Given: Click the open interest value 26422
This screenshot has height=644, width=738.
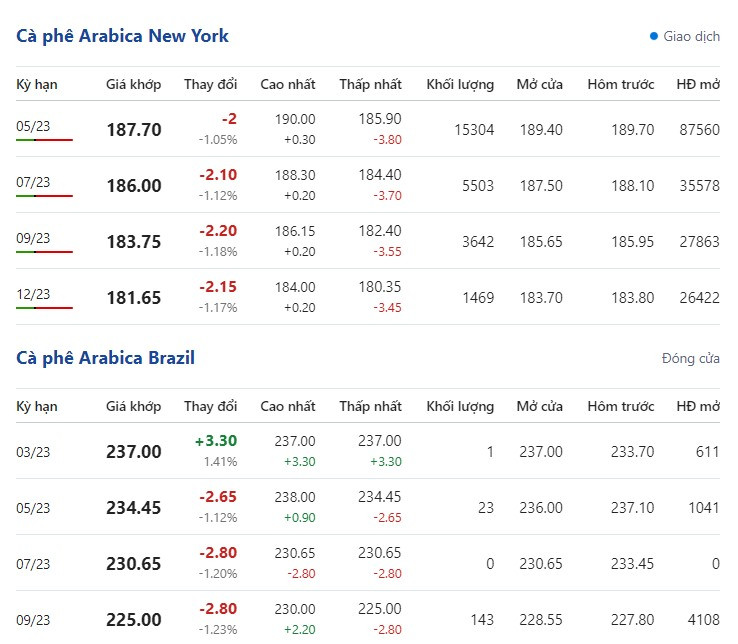Looking at the screenshot, I should pos(699,298).
